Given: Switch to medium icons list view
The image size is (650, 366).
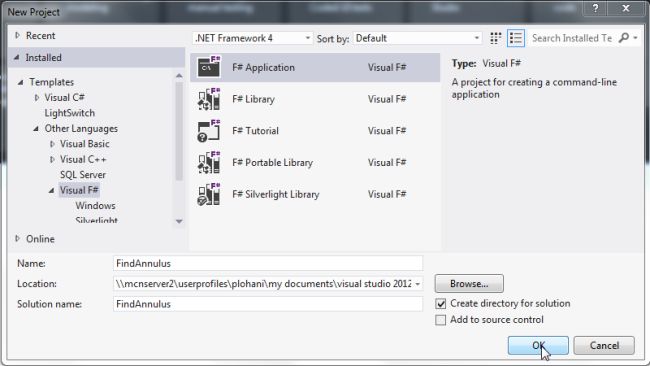Looking at the screenshot, I should coord(516,38).
